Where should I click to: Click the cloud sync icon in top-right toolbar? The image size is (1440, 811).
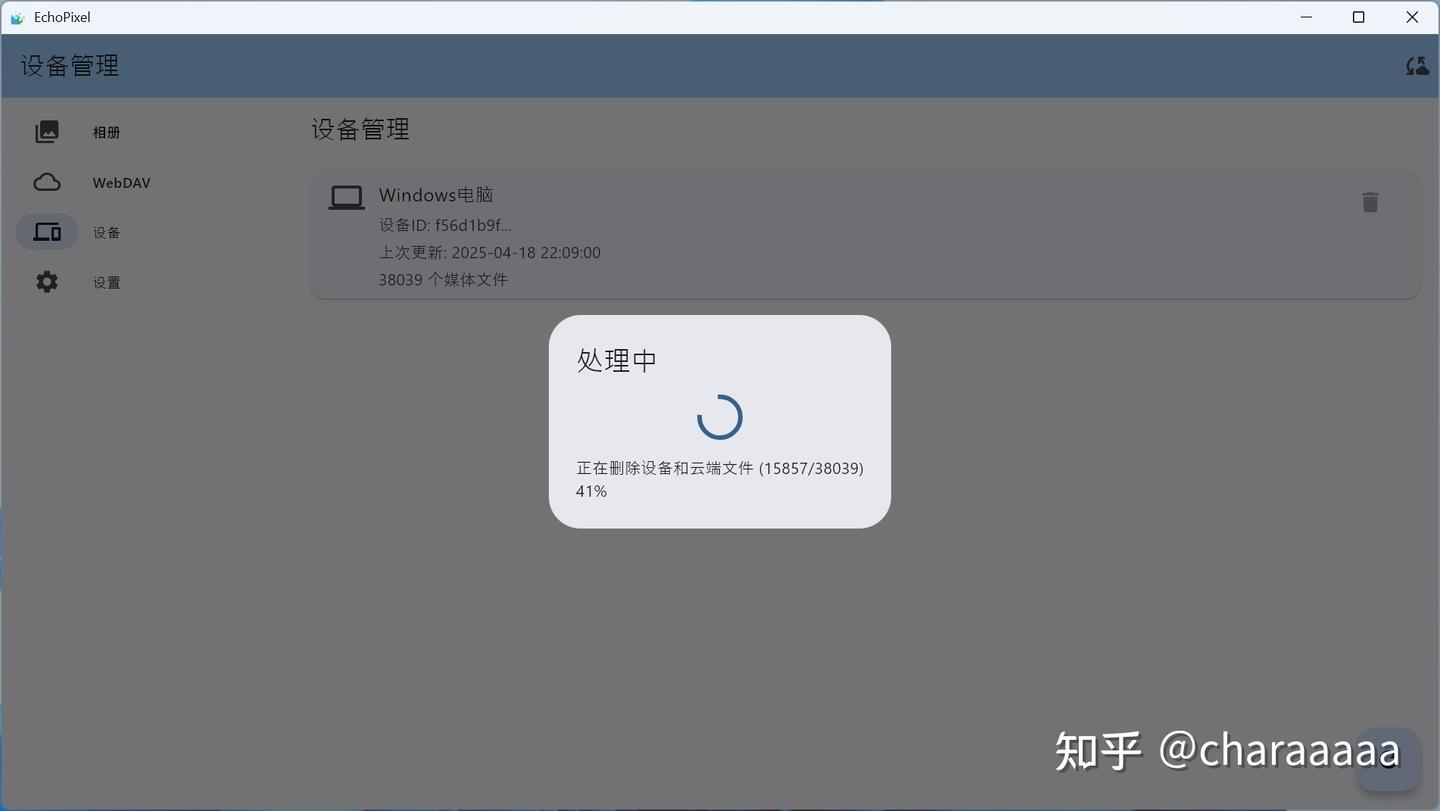pos(1416,65)
